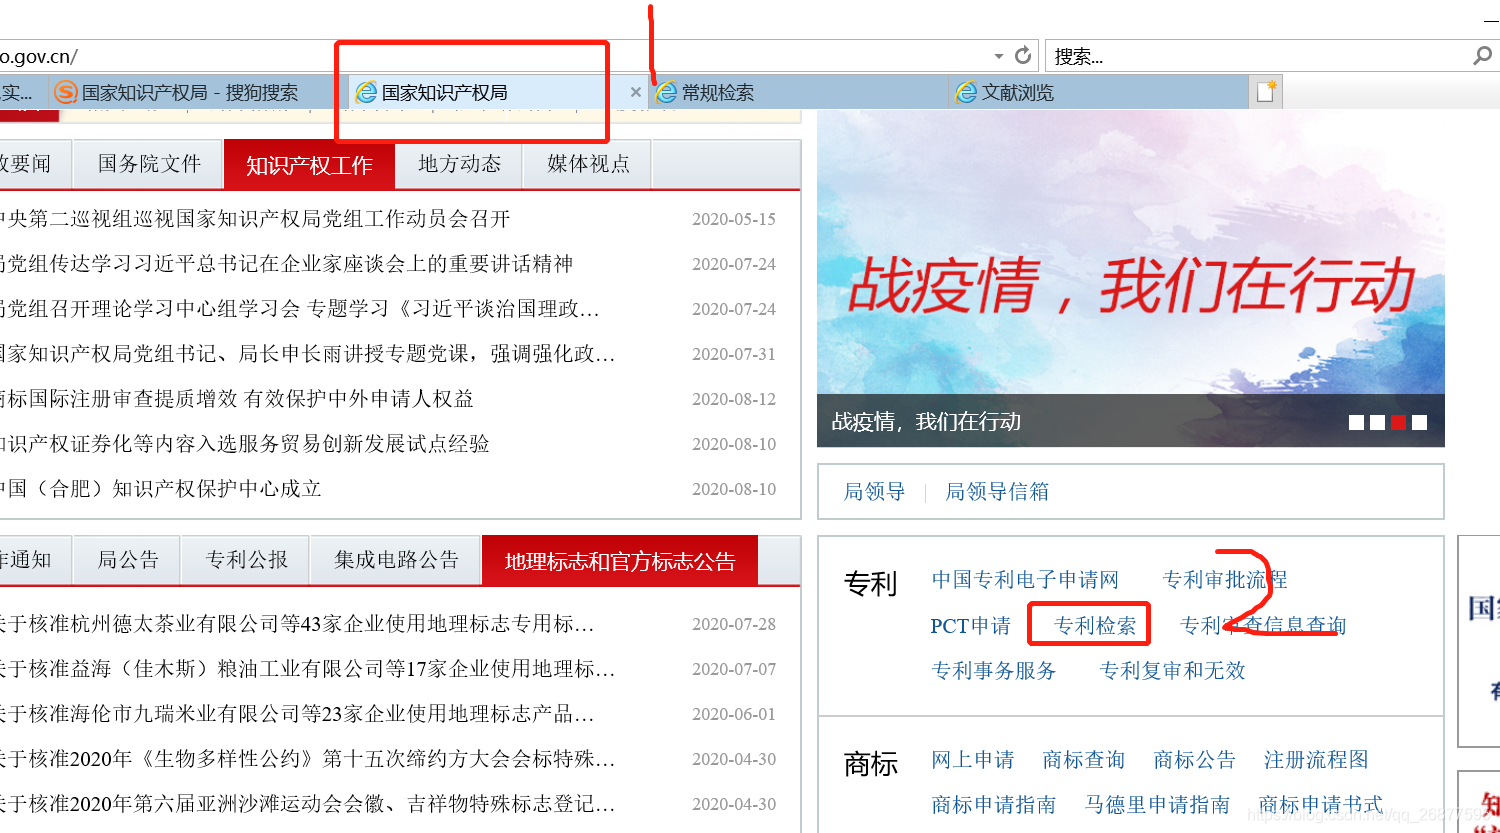Click the Sogou icon on the 搜狗搜索 tab
Viewport: 1500px width, 833px height.
point(66,93)
